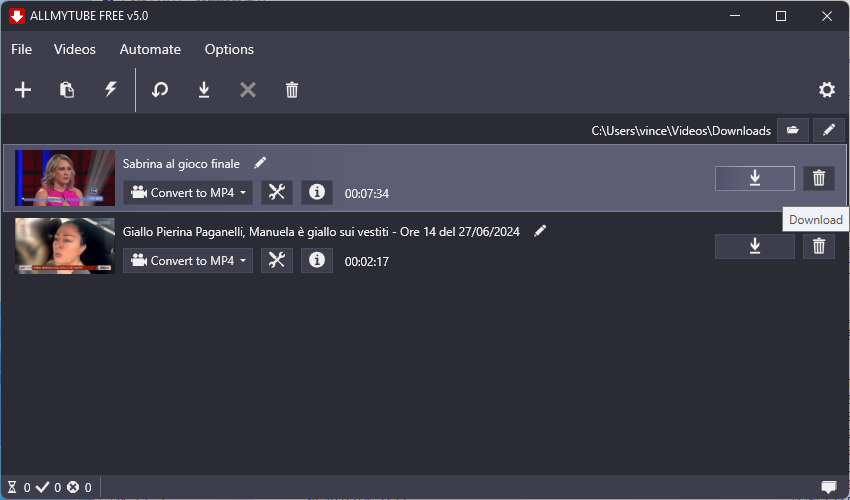850x500 pixels.
Task: Maximize the ALLMYTUBE window
Action: pos(781,16)
